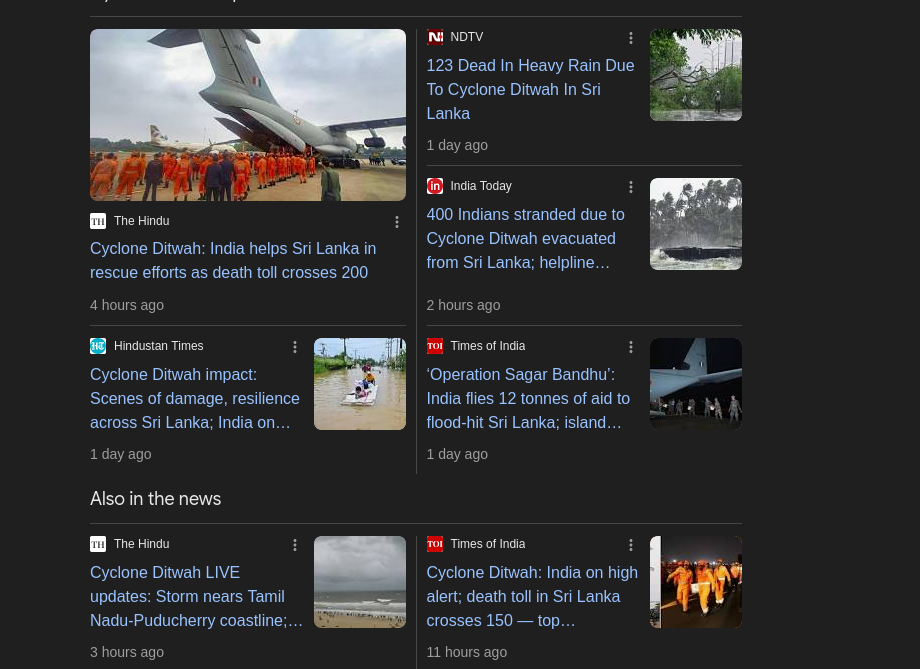Open more options for India on high alert article
920x669 pixels.
pyautogui.click(x=631, y=545)
